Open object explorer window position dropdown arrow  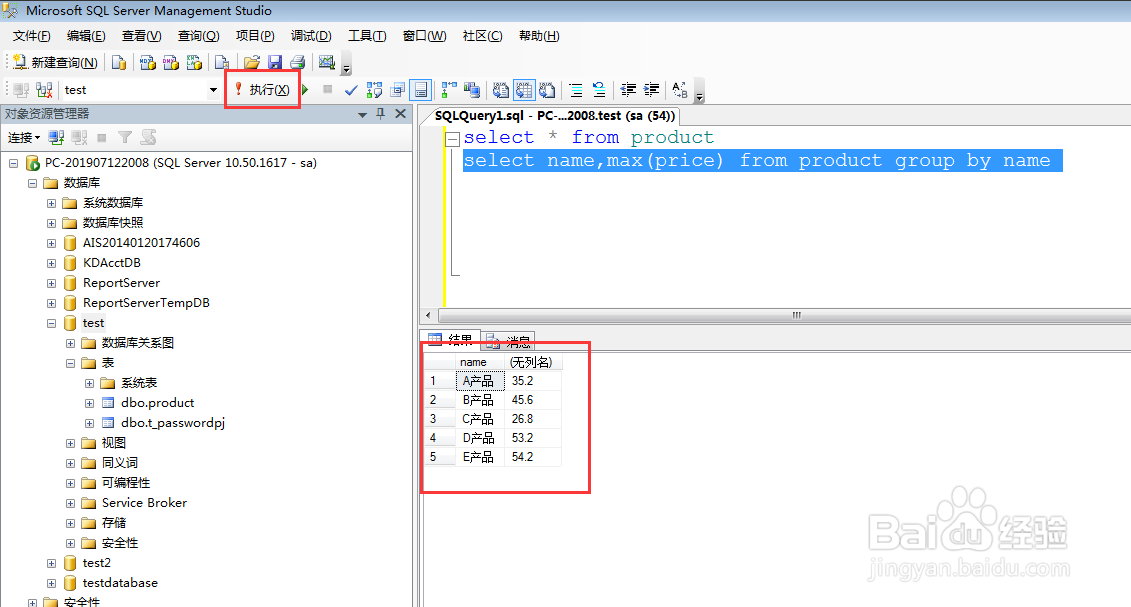tap(362, 115)
